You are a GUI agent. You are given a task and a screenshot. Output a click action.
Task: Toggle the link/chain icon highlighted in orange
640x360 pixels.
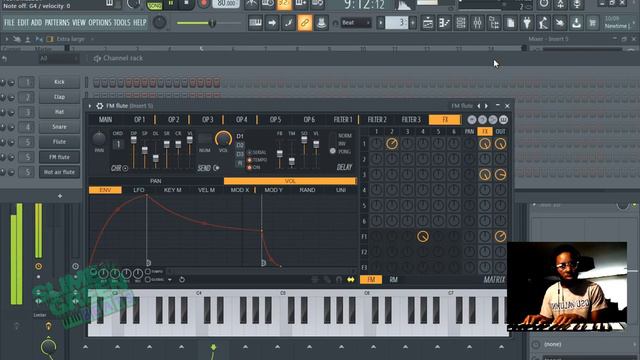pos(304,23)
